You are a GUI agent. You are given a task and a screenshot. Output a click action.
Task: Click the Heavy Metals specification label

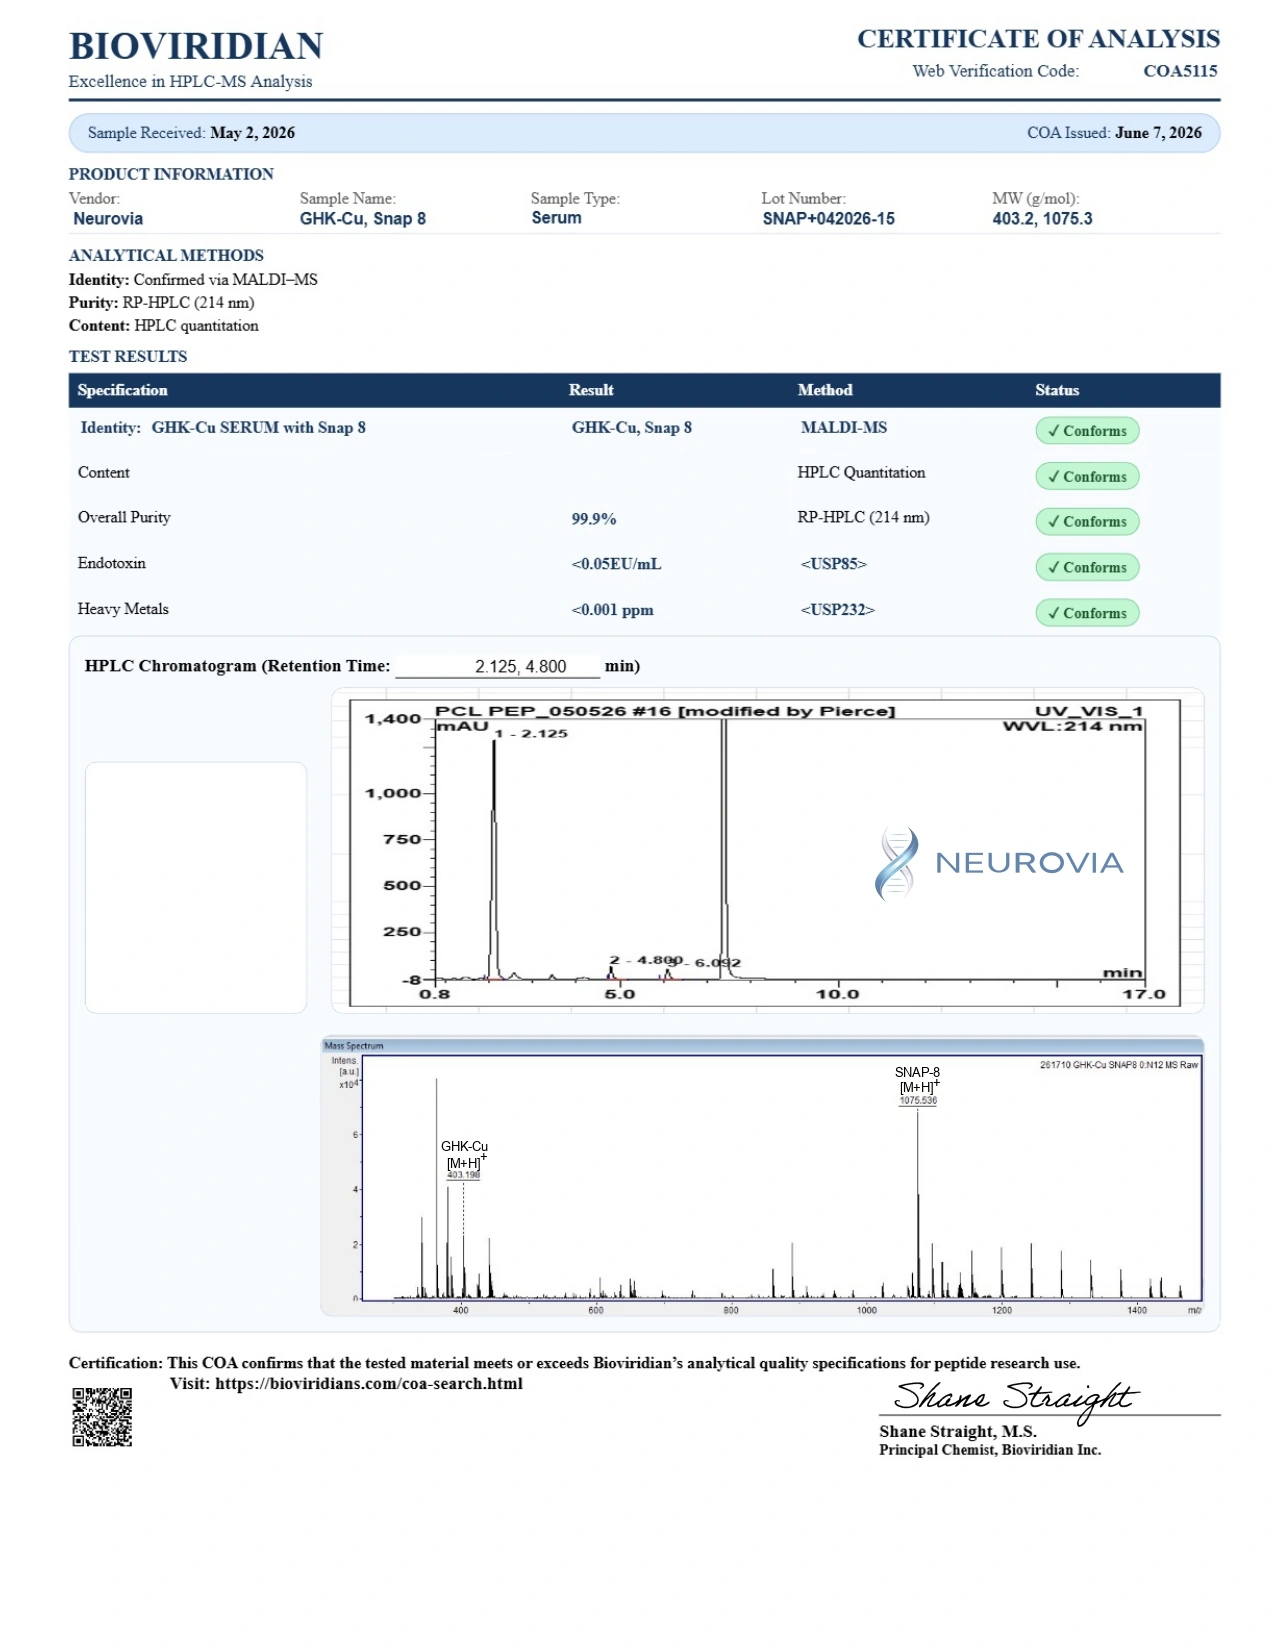click(123, 609)
